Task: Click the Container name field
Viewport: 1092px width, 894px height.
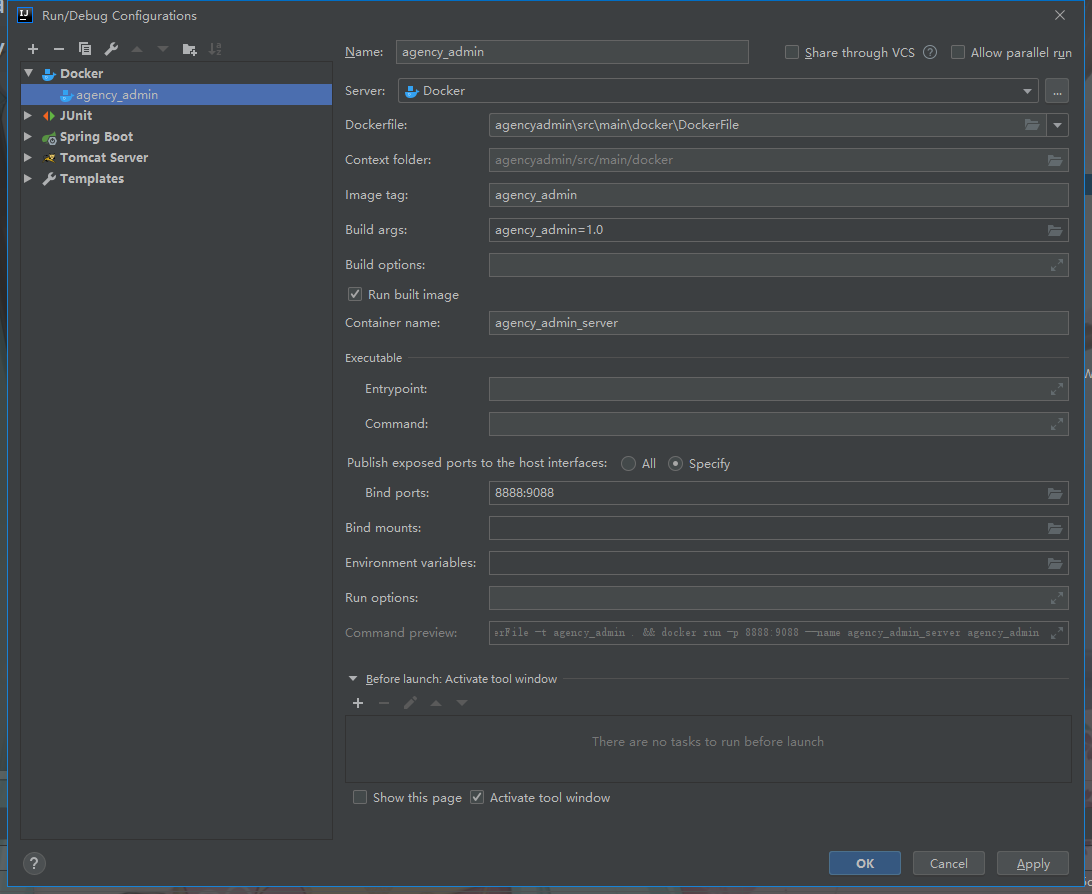Action: click(779, 323)
